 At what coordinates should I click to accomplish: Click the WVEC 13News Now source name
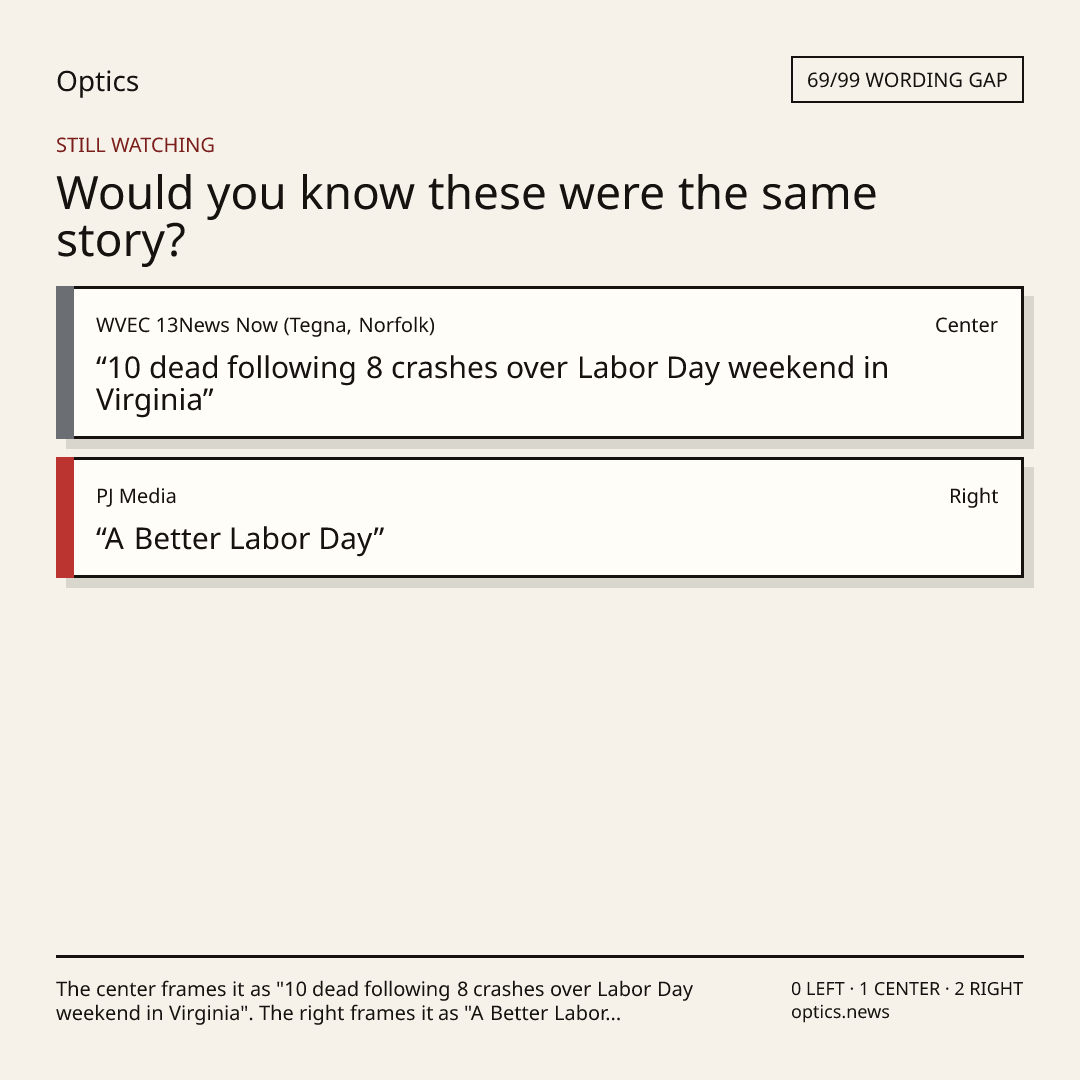[x=265, y=325]
